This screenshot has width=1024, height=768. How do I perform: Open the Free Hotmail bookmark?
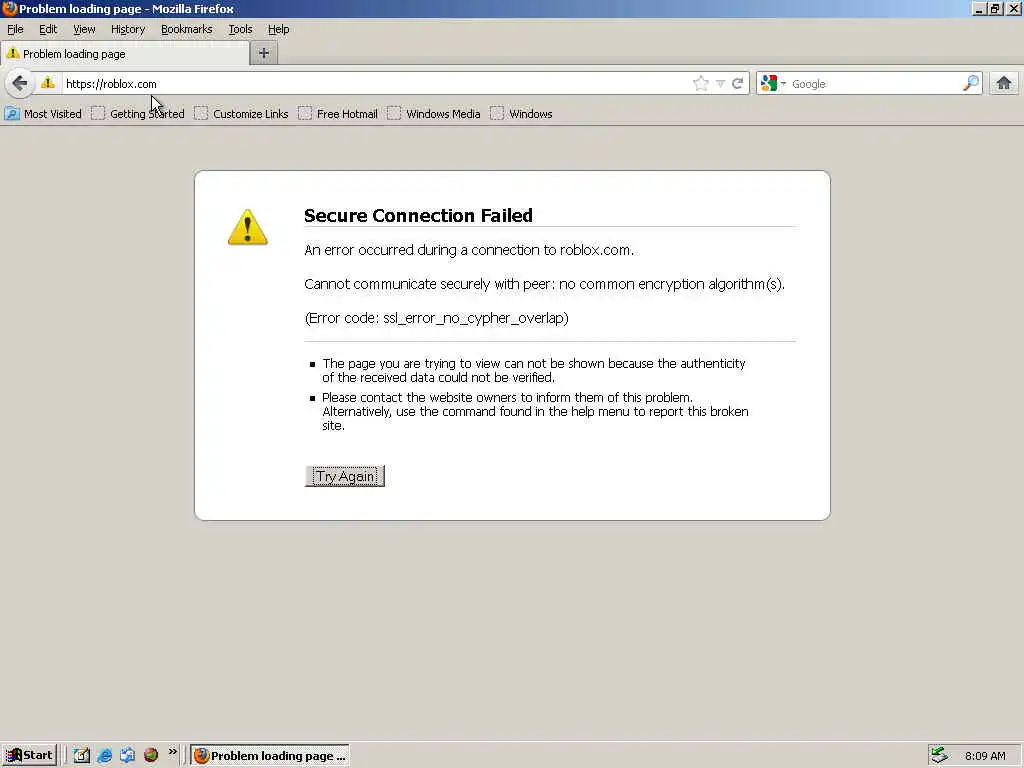point(338,114)
